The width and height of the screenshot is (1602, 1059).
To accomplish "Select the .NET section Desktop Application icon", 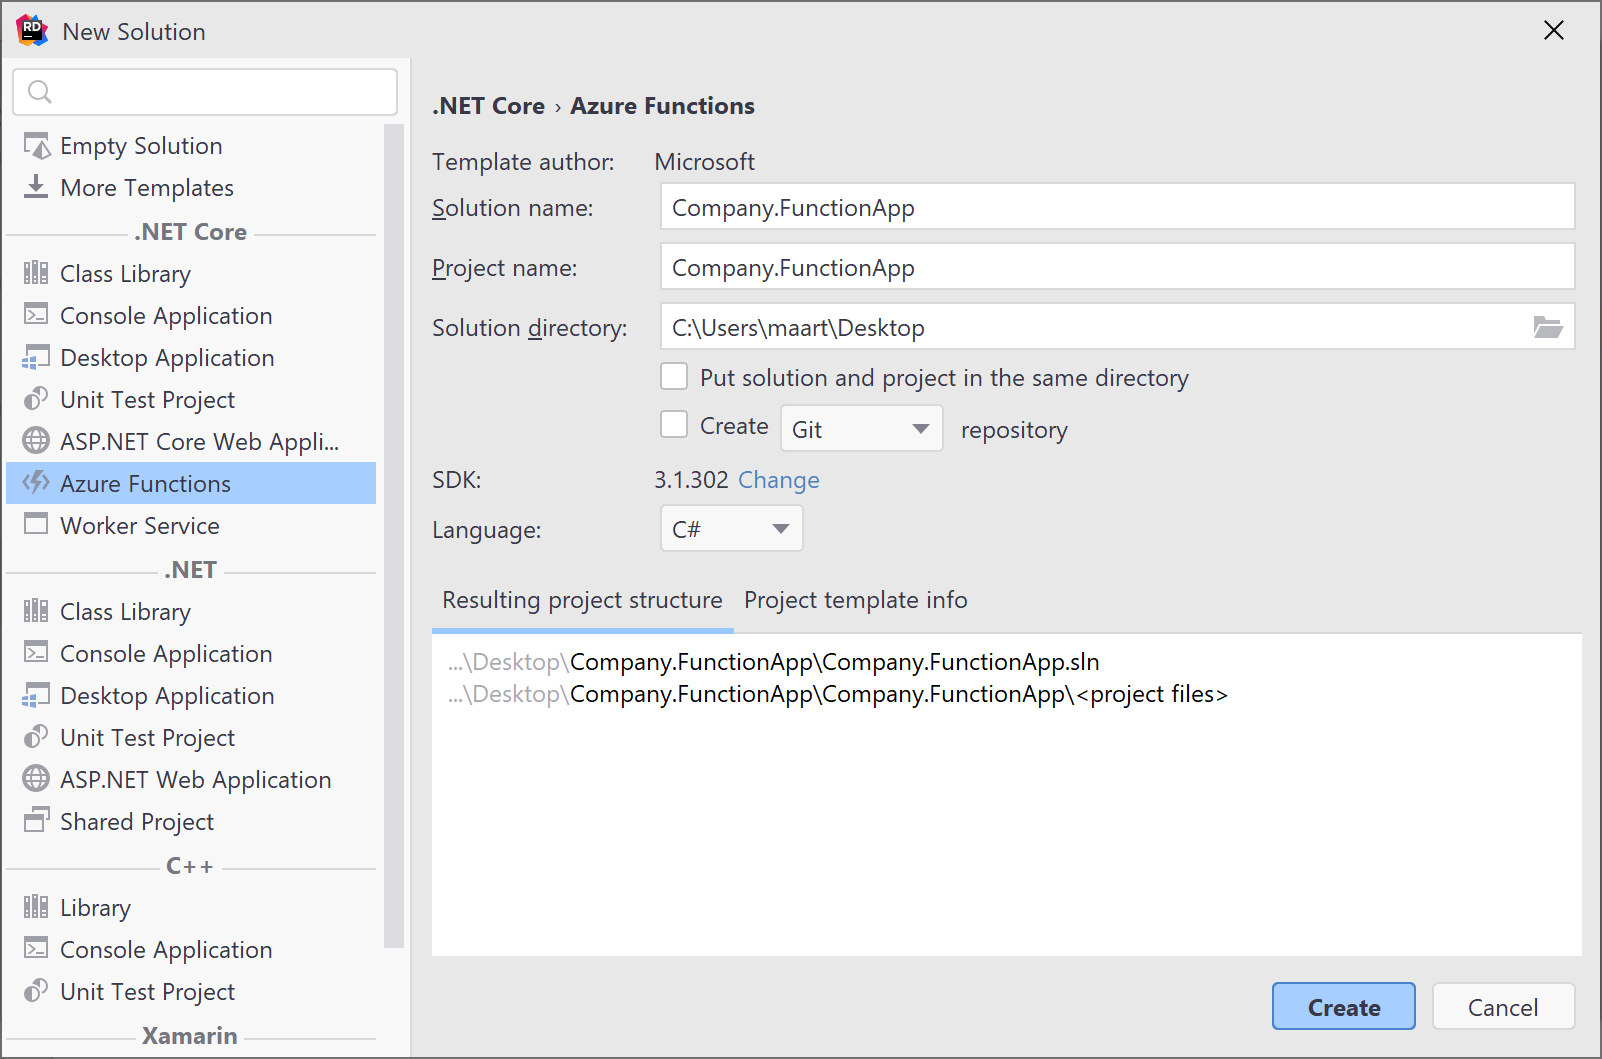I will tap(36, 695).
